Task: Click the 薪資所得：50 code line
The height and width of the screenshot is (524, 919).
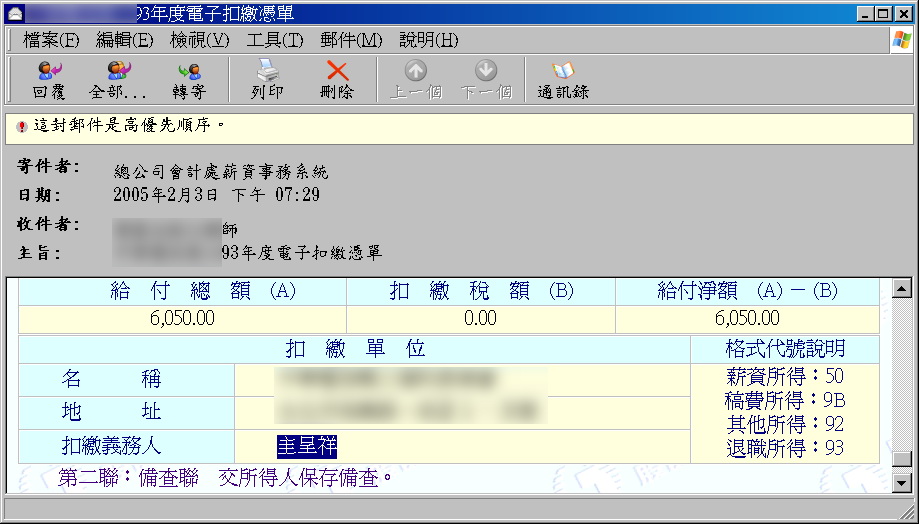Action: (785, 376)
